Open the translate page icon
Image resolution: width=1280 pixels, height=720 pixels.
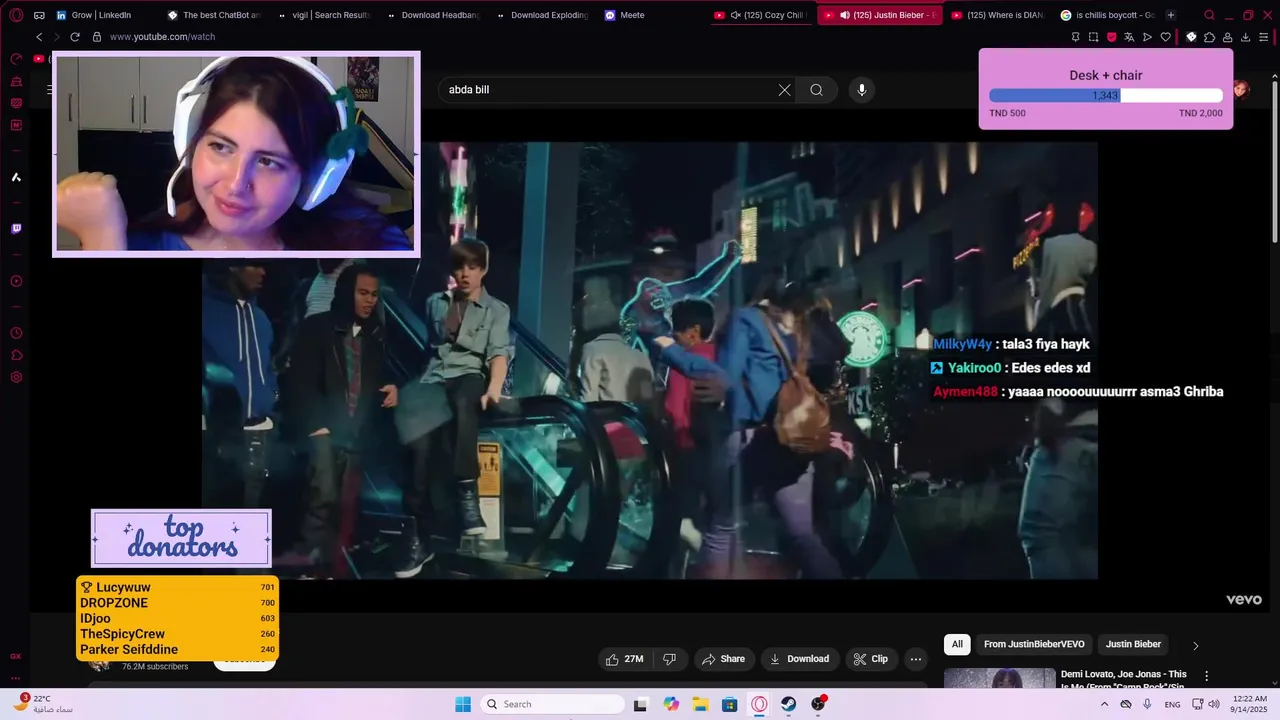coord(1129,37)
